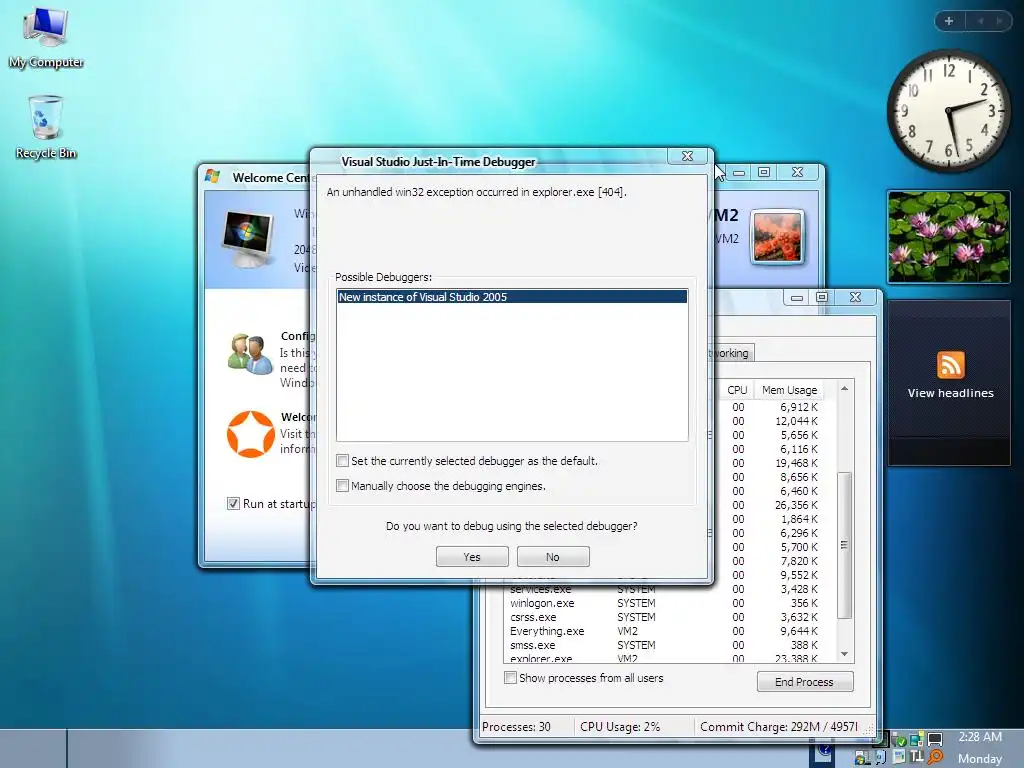Sort by the CPU column header
Image resolution: width=1024 pixels, height=768 pixels.
[737, 390]
